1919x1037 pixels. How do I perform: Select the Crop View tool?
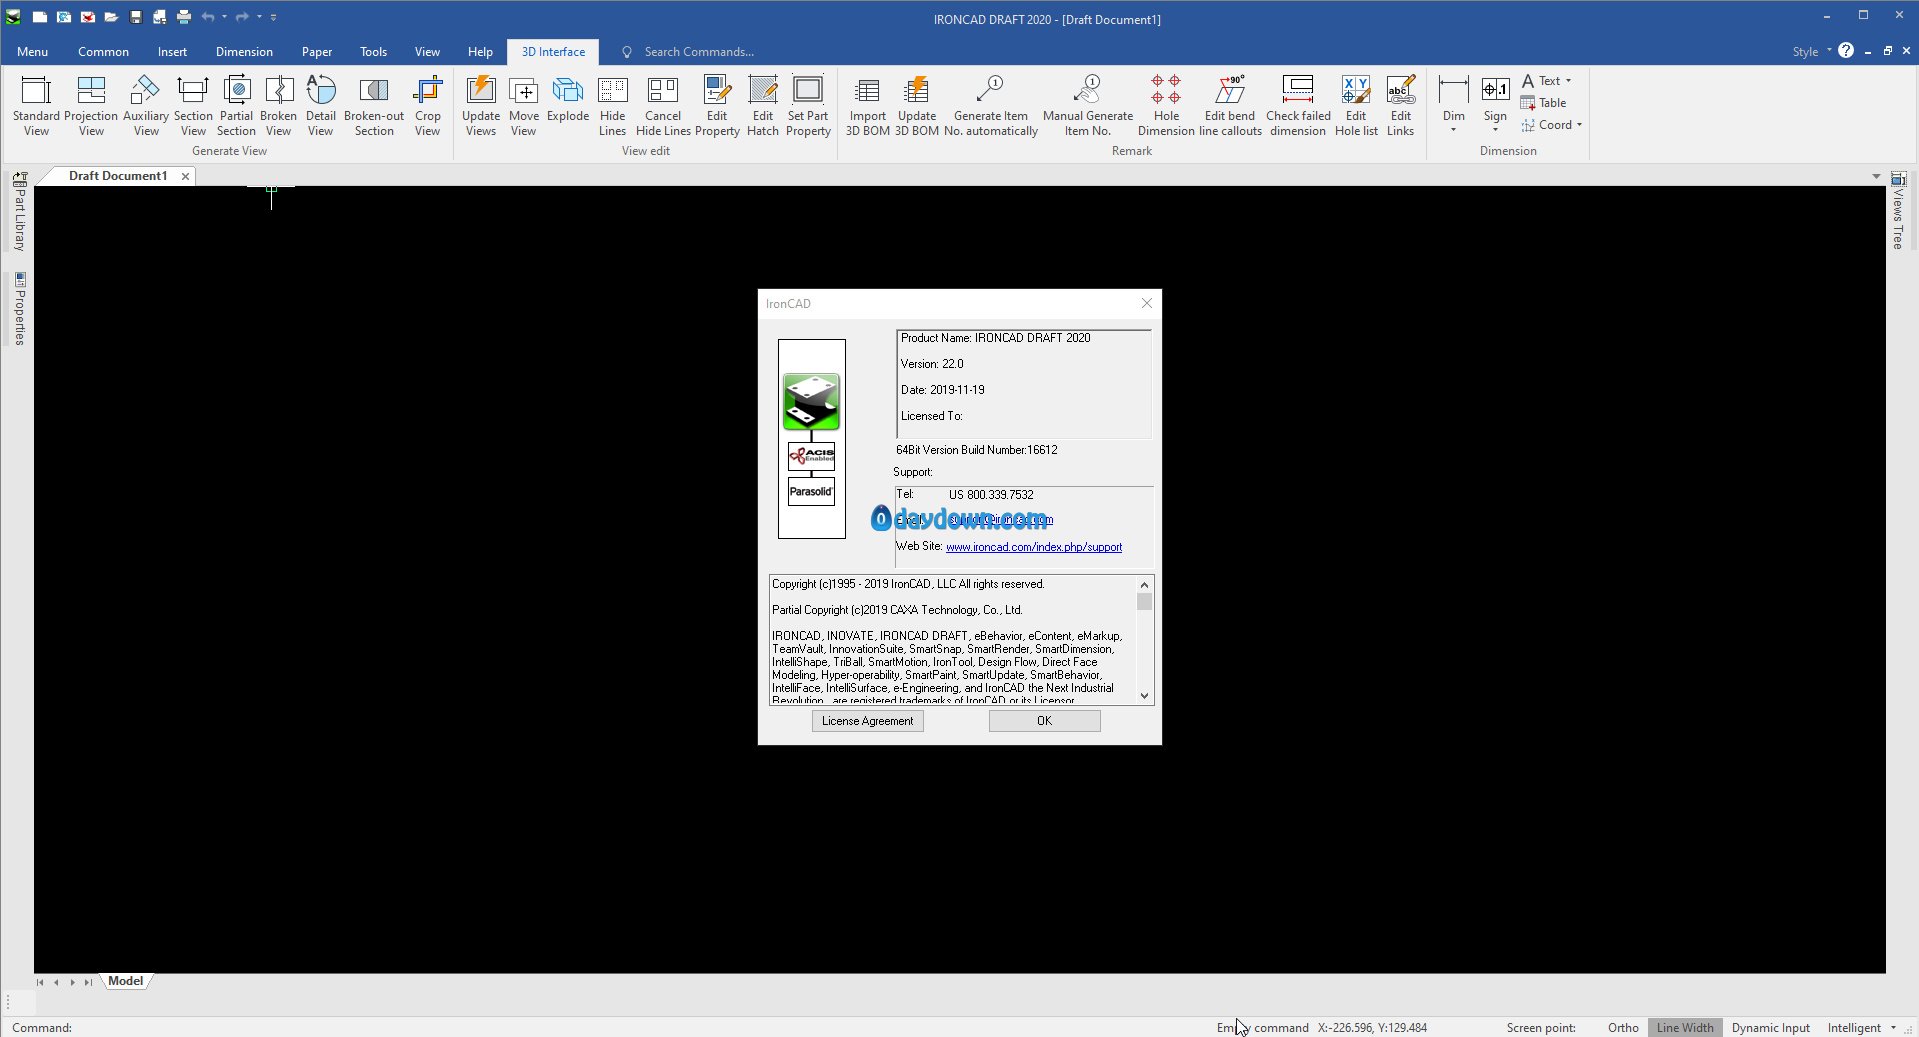tap(427, 105)
